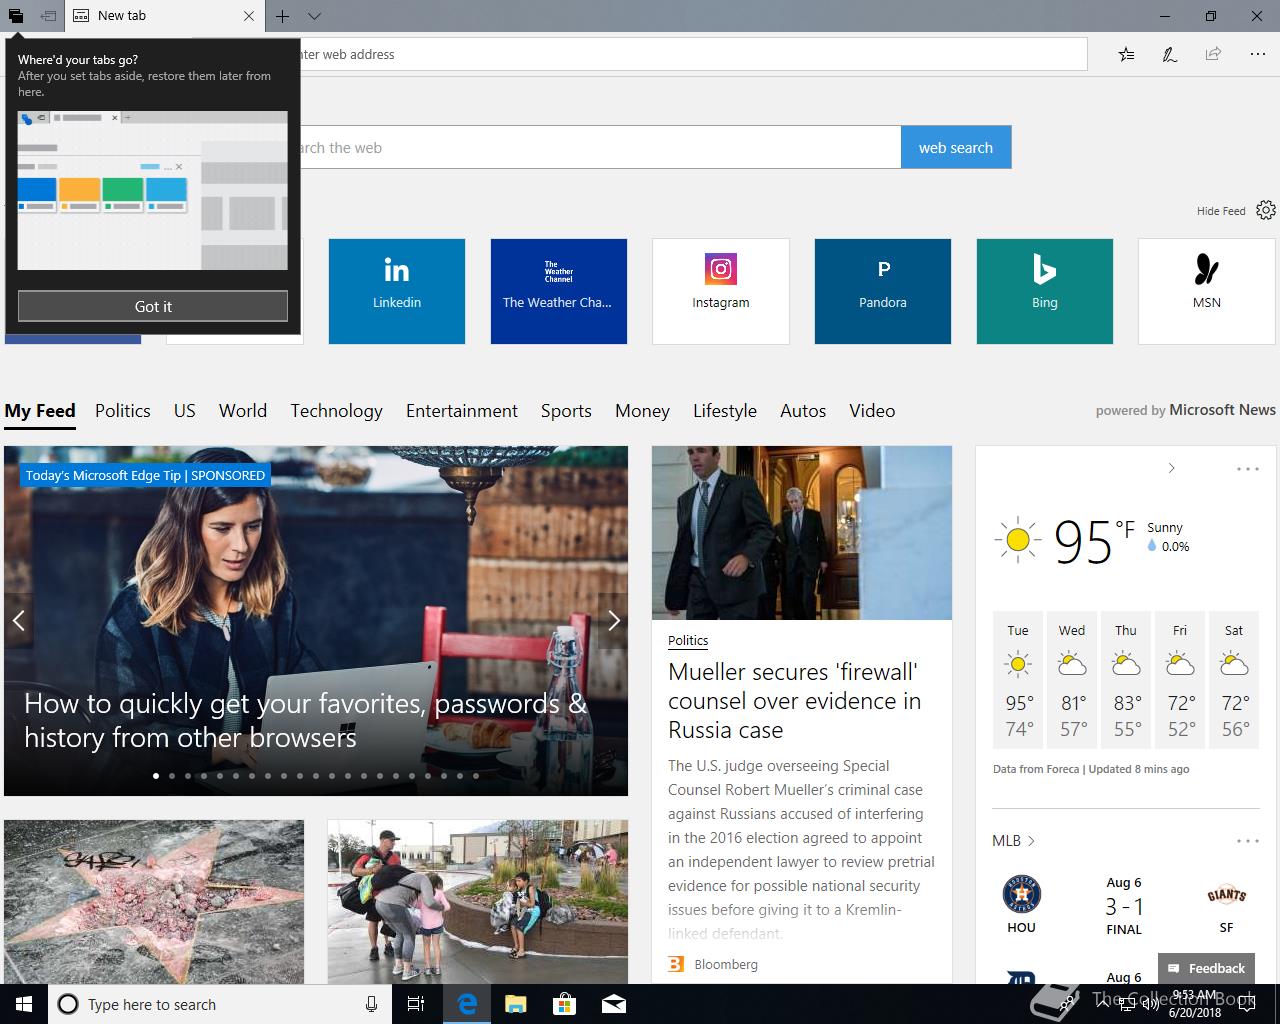Click the SF Giants team logo
1280x1024 pixels.
(x=1226, y=896)
